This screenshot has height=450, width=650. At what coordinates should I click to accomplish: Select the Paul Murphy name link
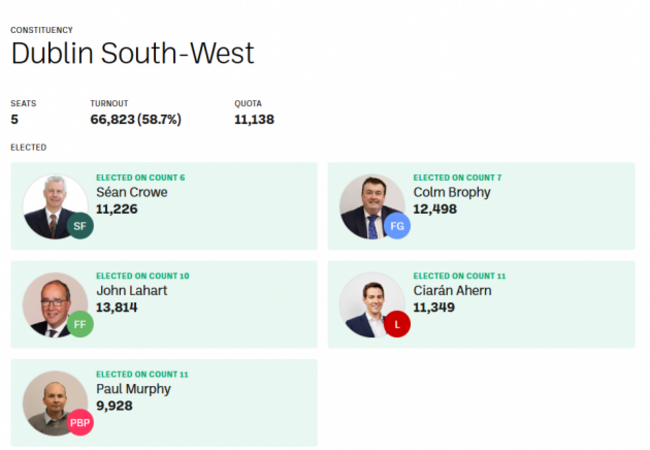click(133, 389)
